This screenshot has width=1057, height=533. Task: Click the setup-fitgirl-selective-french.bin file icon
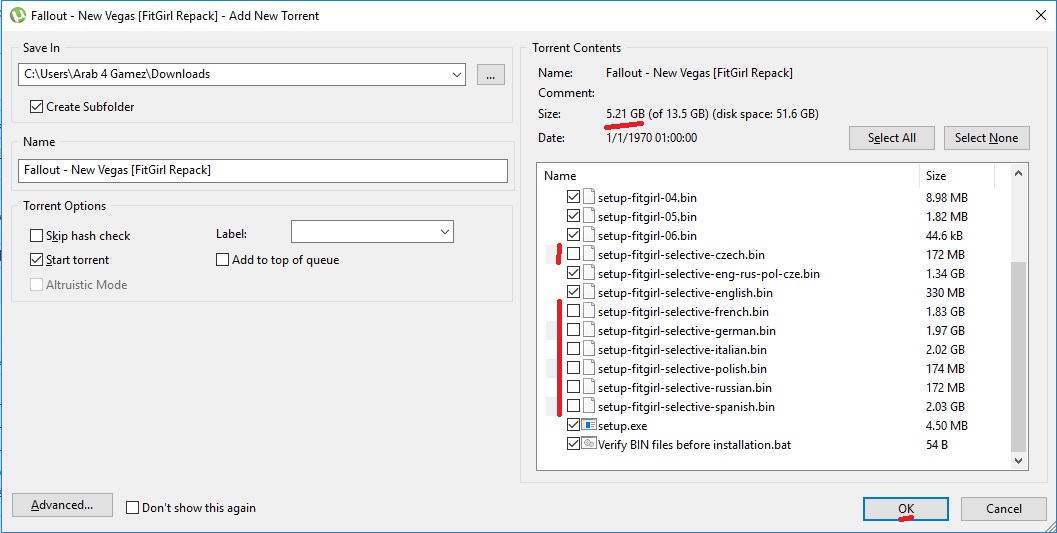click(x=589, y=311)
